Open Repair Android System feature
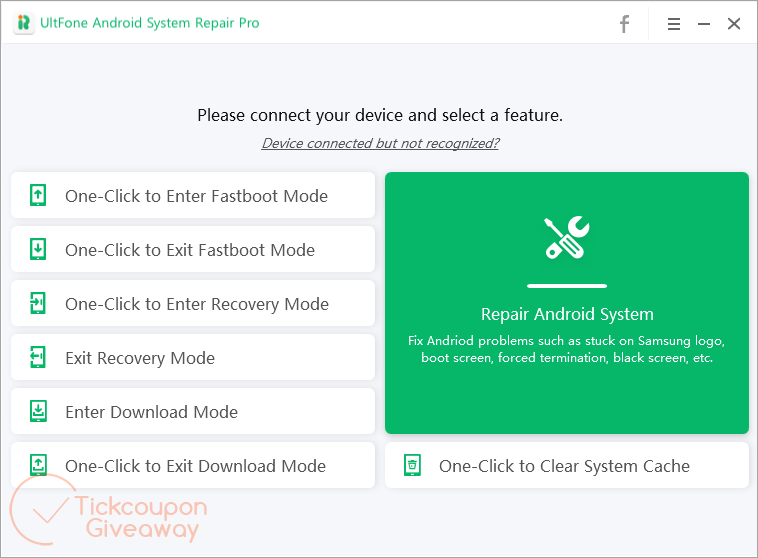The height and width of the screenshot is (558, 758). tap(567, 303)
